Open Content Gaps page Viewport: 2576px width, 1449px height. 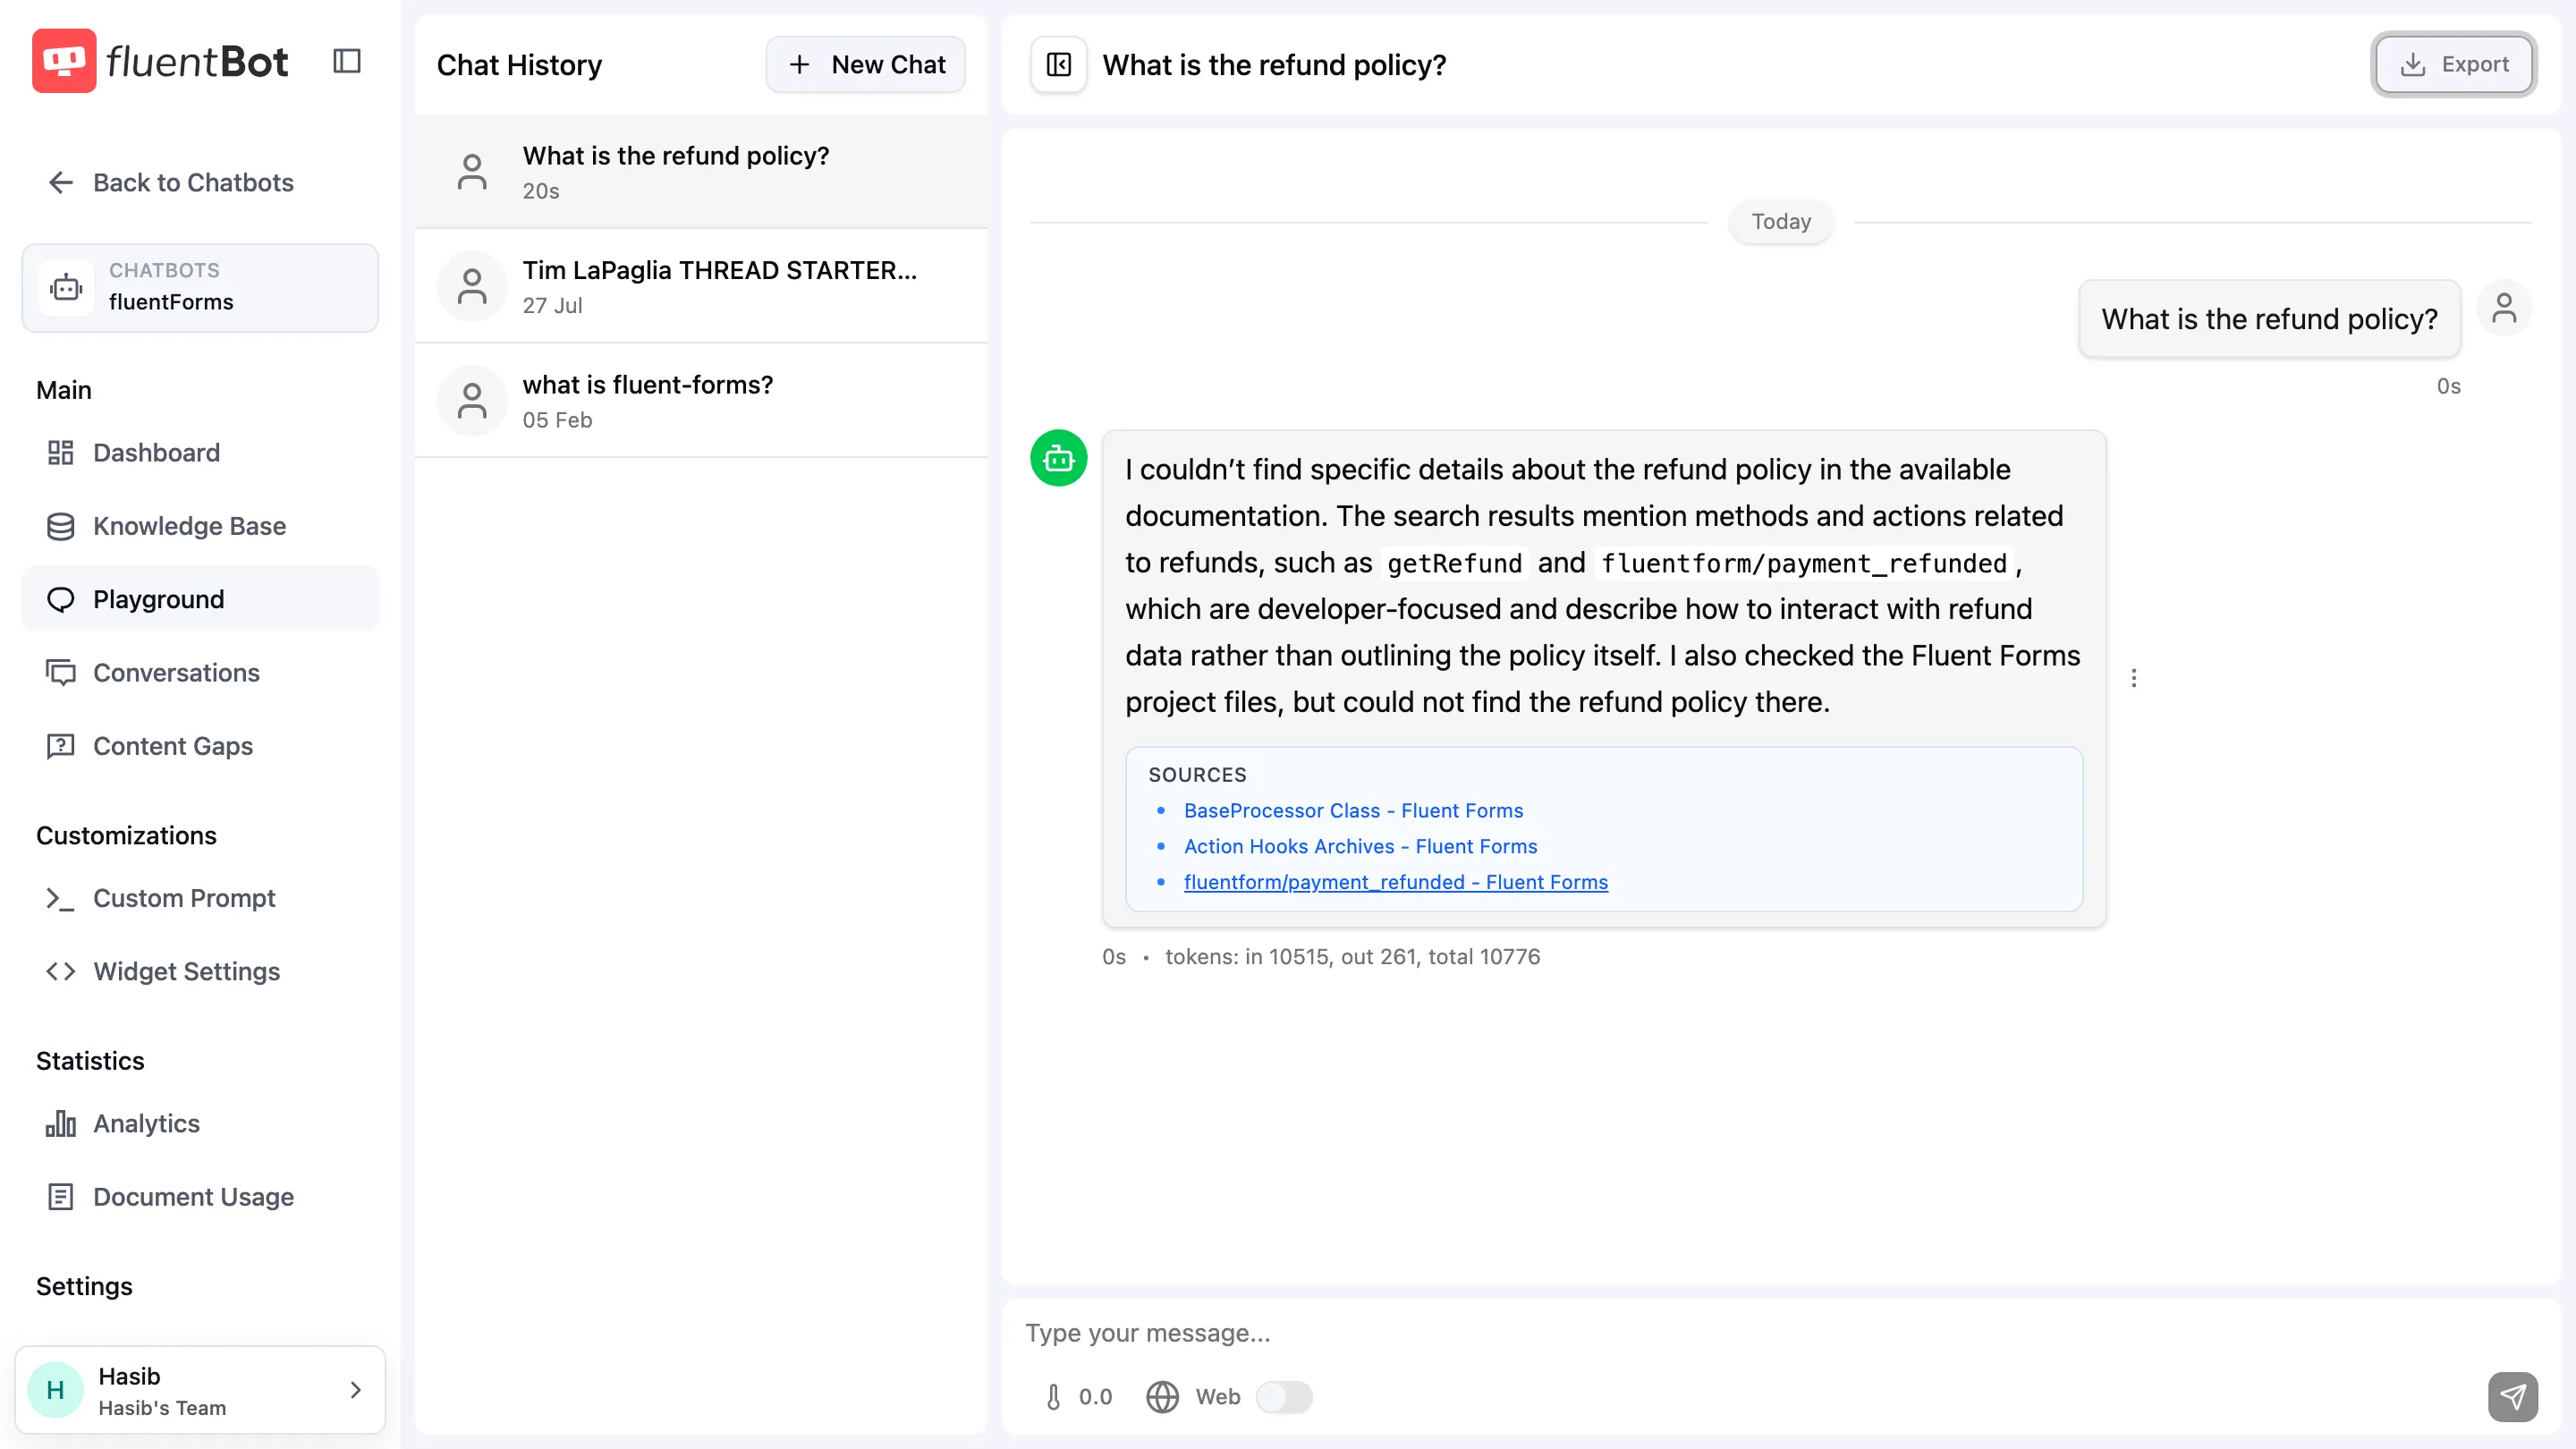pyautogui.click(x=200, y=746)
